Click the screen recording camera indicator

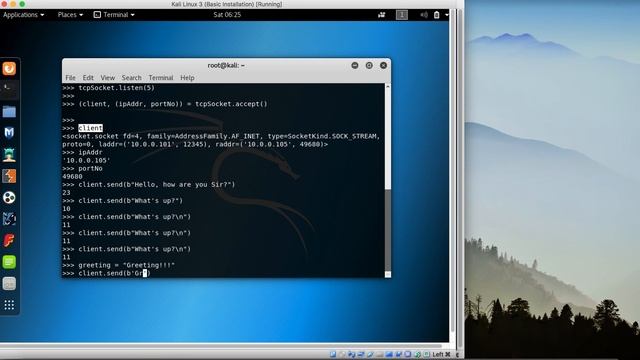382,15
